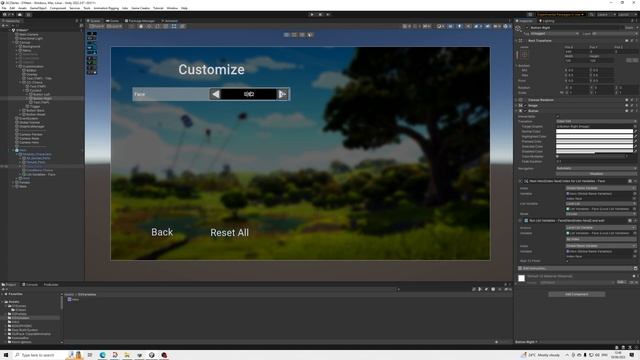Select Favorites in the Project panel
The height and width of the screenshot is (360, 640).
(x=16, y=294)
